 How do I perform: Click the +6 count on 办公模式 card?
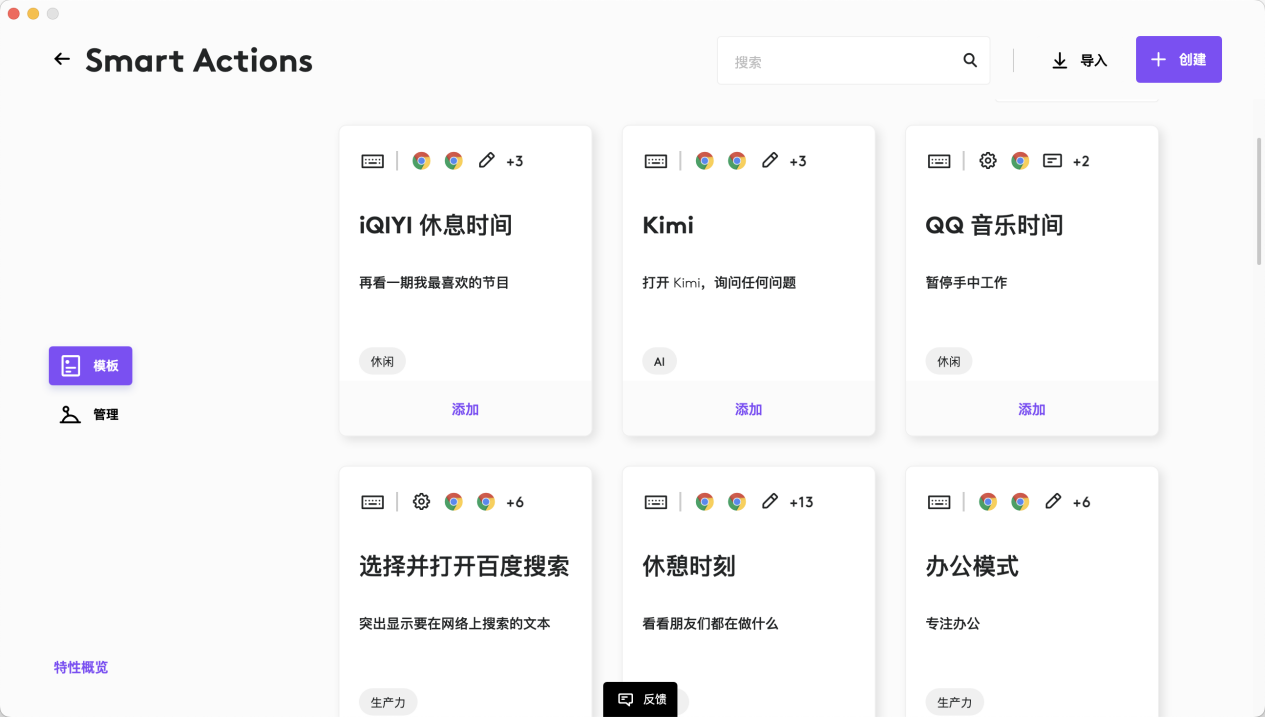click(x=1081, y=502)
